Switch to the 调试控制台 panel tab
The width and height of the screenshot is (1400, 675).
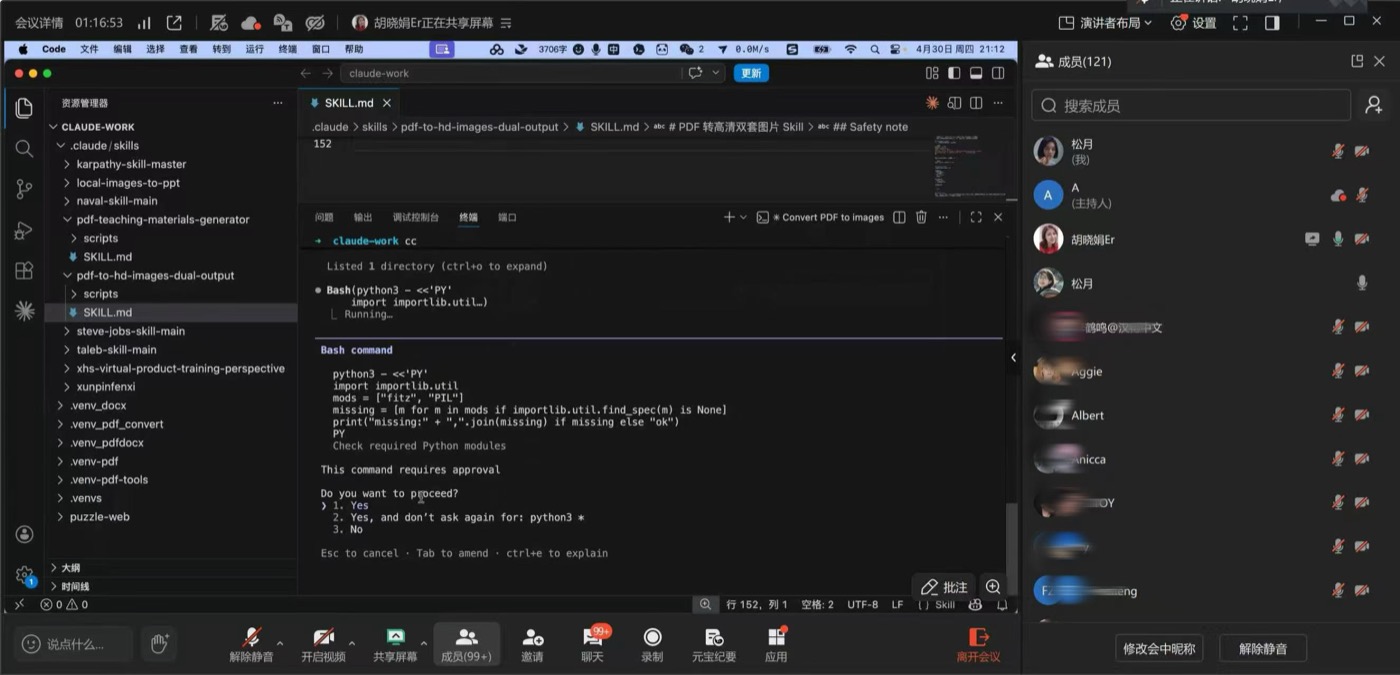416,217
